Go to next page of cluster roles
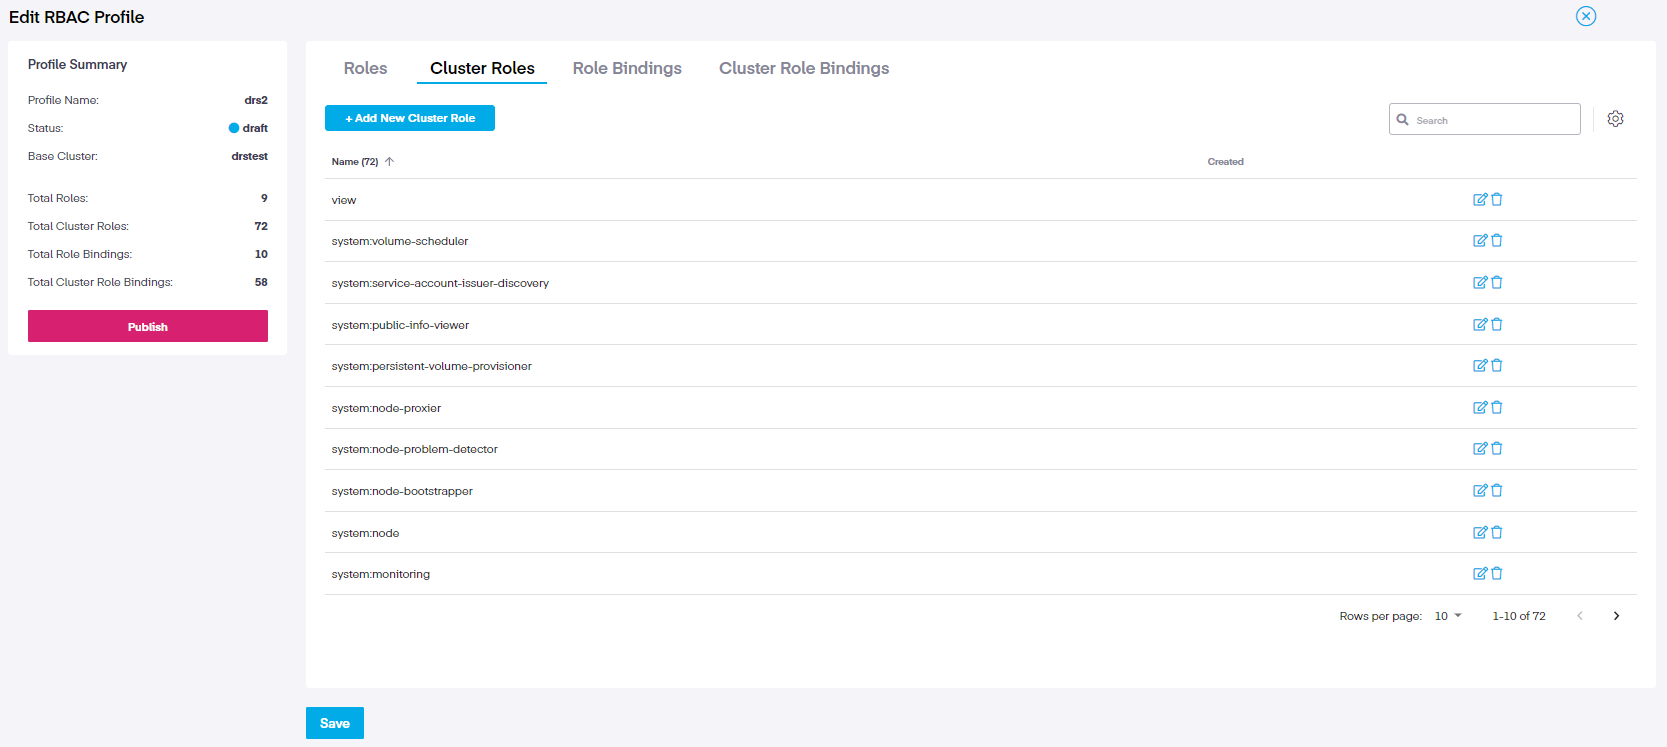The height and width of the screenshot is (747, 1667). click(1616, 616)
